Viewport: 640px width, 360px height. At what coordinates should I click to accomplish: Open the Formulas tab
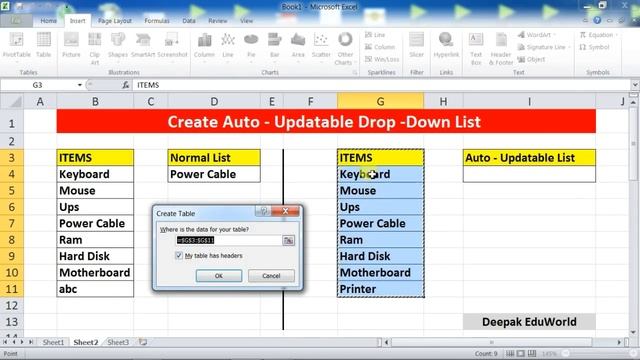[x=157, y=21]
